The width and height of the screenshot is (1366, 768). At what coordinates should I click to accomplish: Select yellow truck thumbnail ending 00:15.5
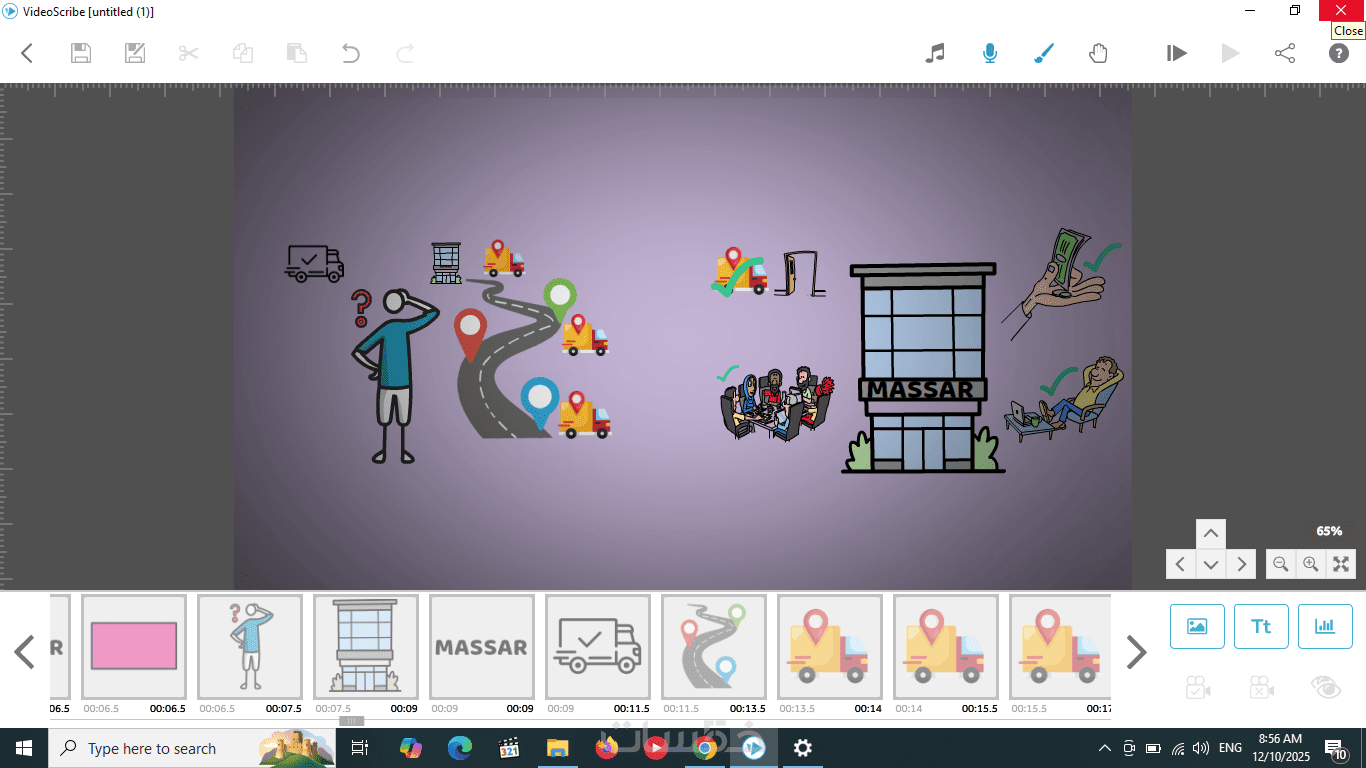coord(946,647)
